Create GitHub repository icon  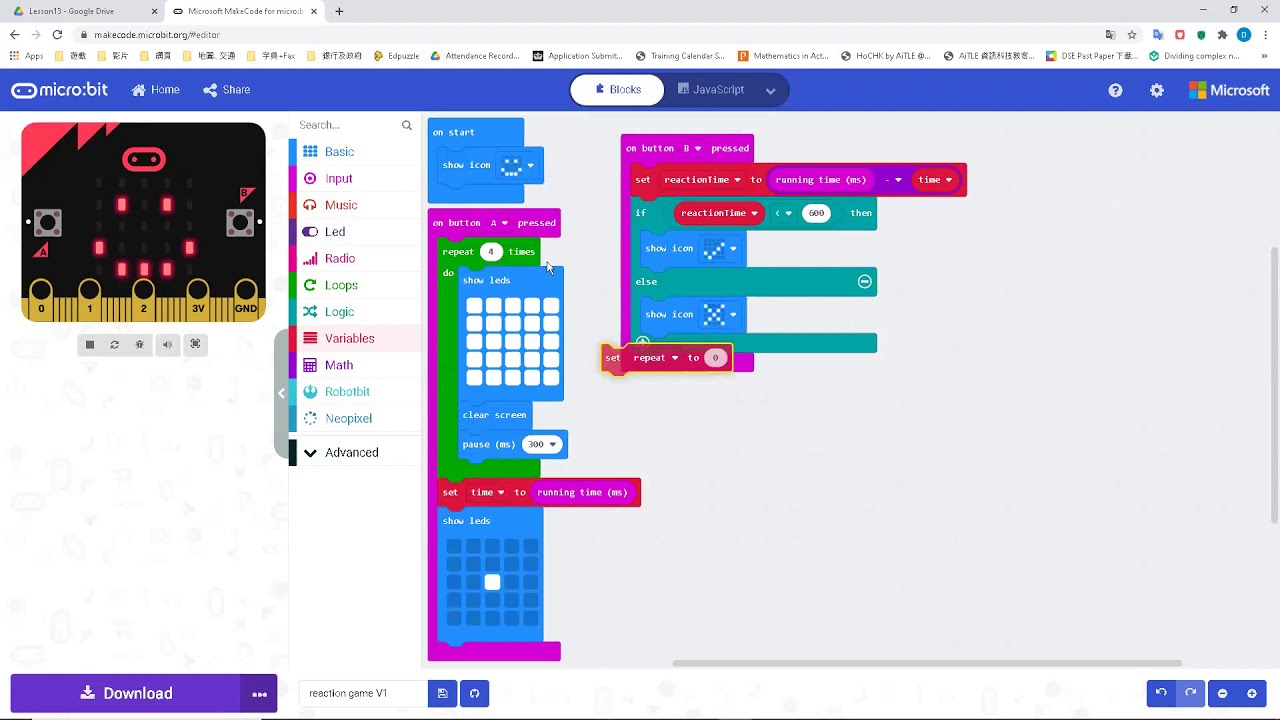coord(475,693)
